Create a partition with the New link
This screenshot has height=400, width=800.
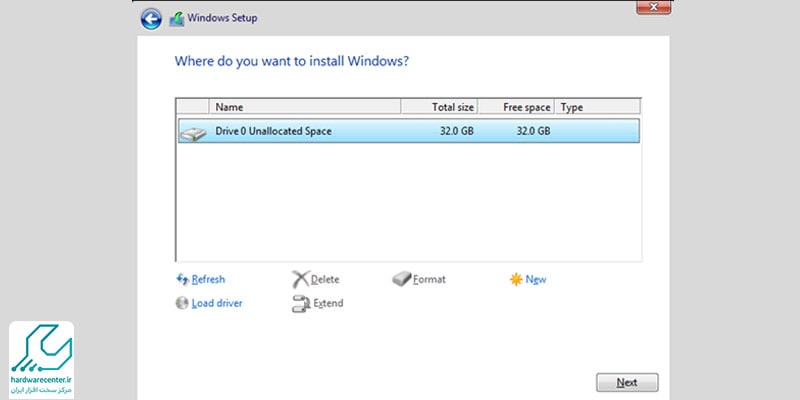[x=536, y=280]
